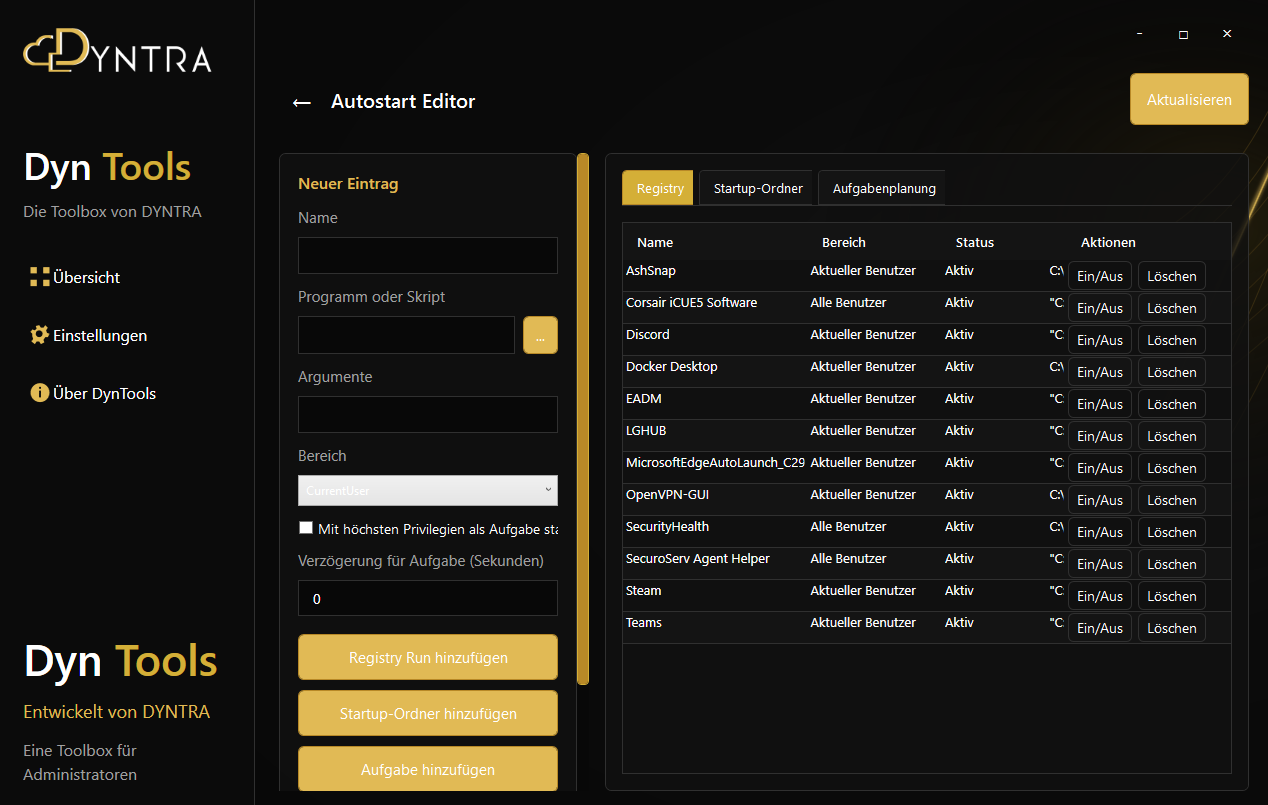
Task: Click Löschen for LGHUB
Action: click(x=1172, y=436)
